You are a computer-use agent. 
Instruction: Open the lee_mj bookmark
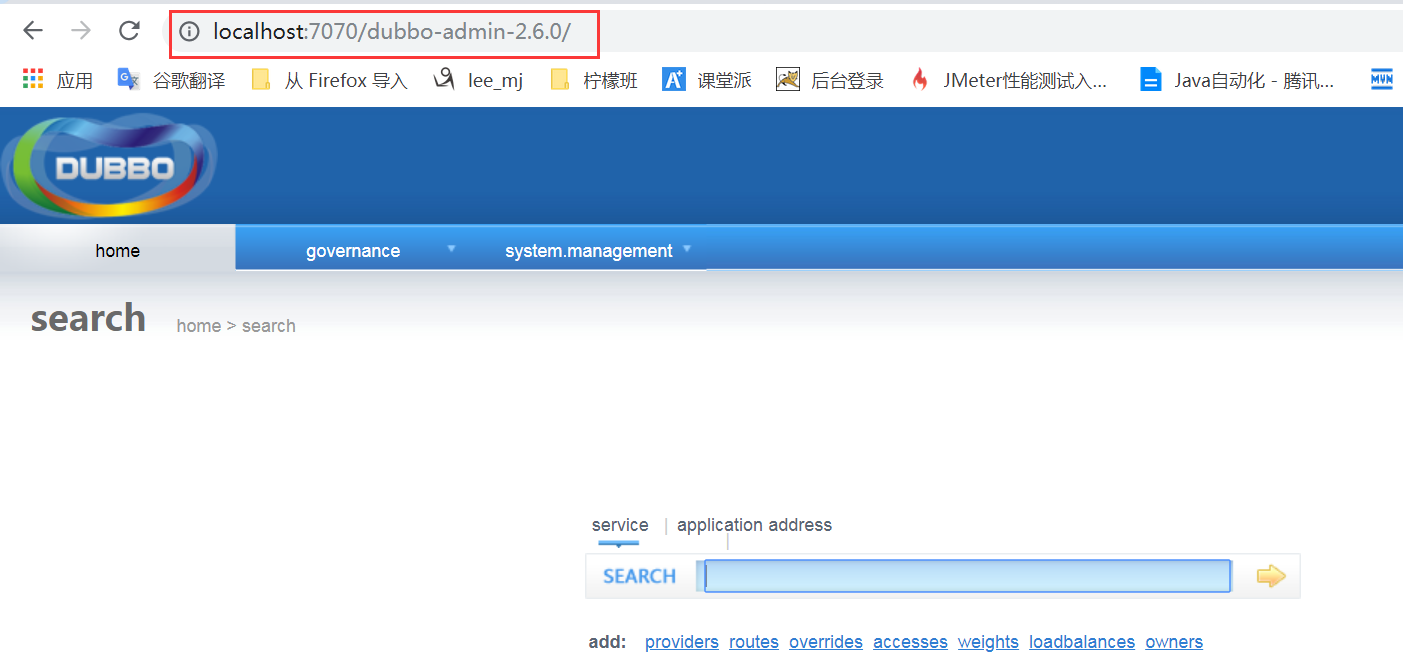point(478,80)
